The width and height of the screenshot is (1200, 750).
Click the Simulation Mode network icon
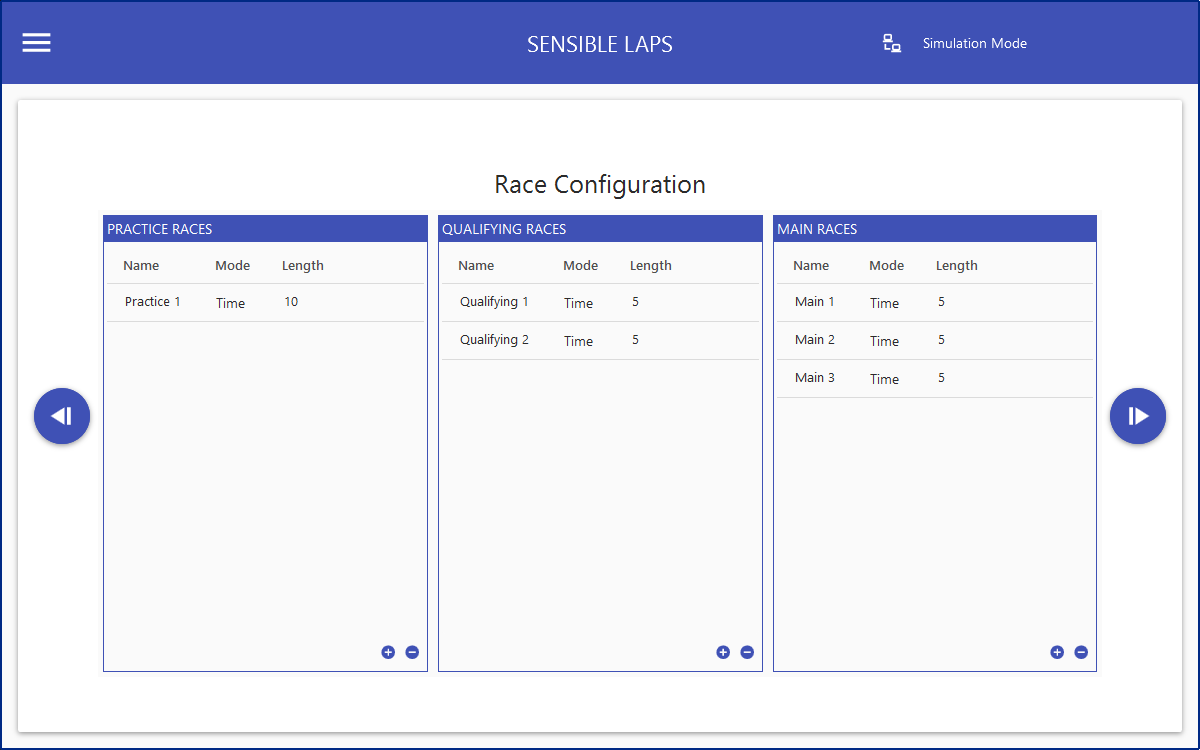coord(891,43)
